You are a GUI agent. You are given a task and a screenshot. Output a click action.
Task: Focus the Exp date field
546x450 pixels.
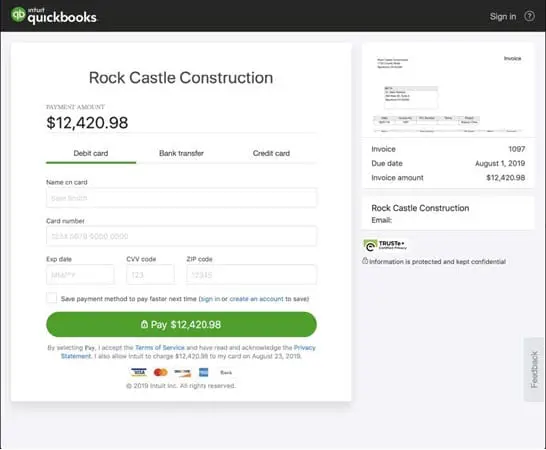[x=80, y=275]
